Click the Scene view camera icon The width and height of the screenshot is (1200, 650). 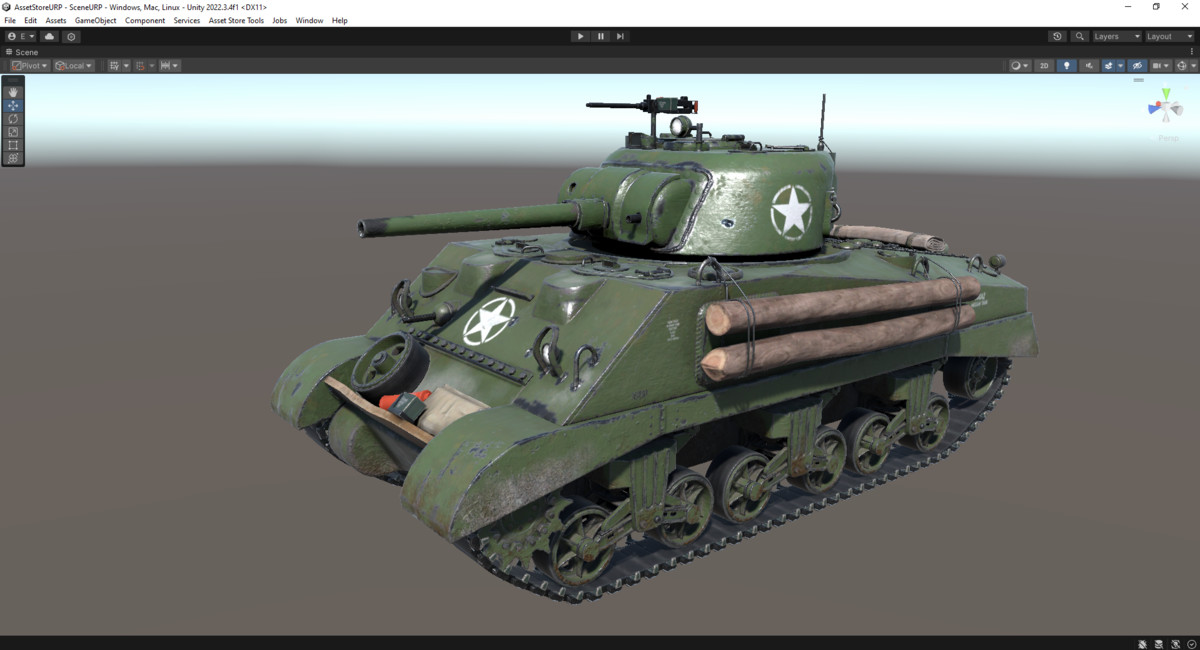click(x=1157, y=66)
